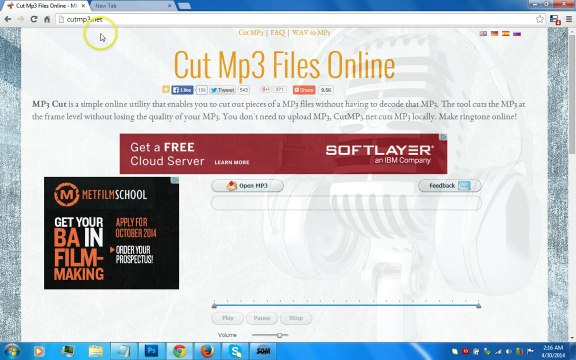
Task: Click the Volume slider knob
Action: point(280,335)
